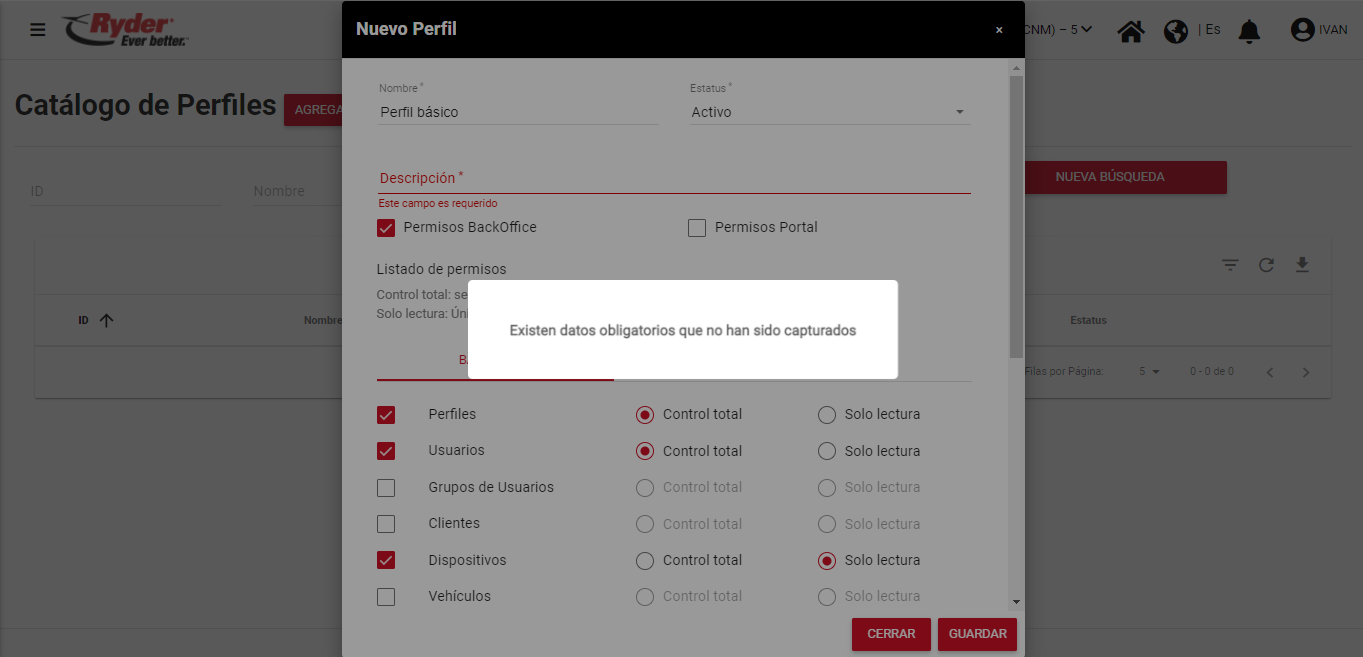Select Solo lectura for Perfiles
The width and height of the screenshot is (1363, 657).
click(x=827, y=415)
